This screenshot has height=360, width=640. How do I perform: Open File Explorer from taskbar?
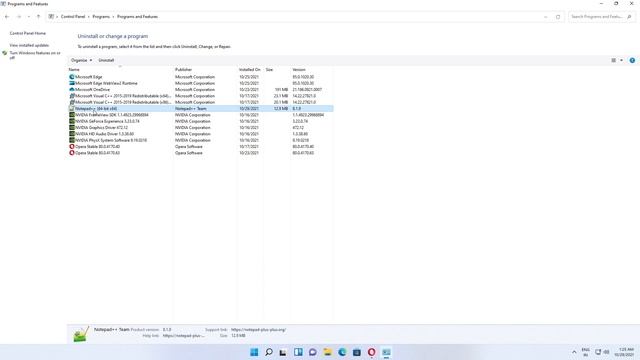[327, 352]
